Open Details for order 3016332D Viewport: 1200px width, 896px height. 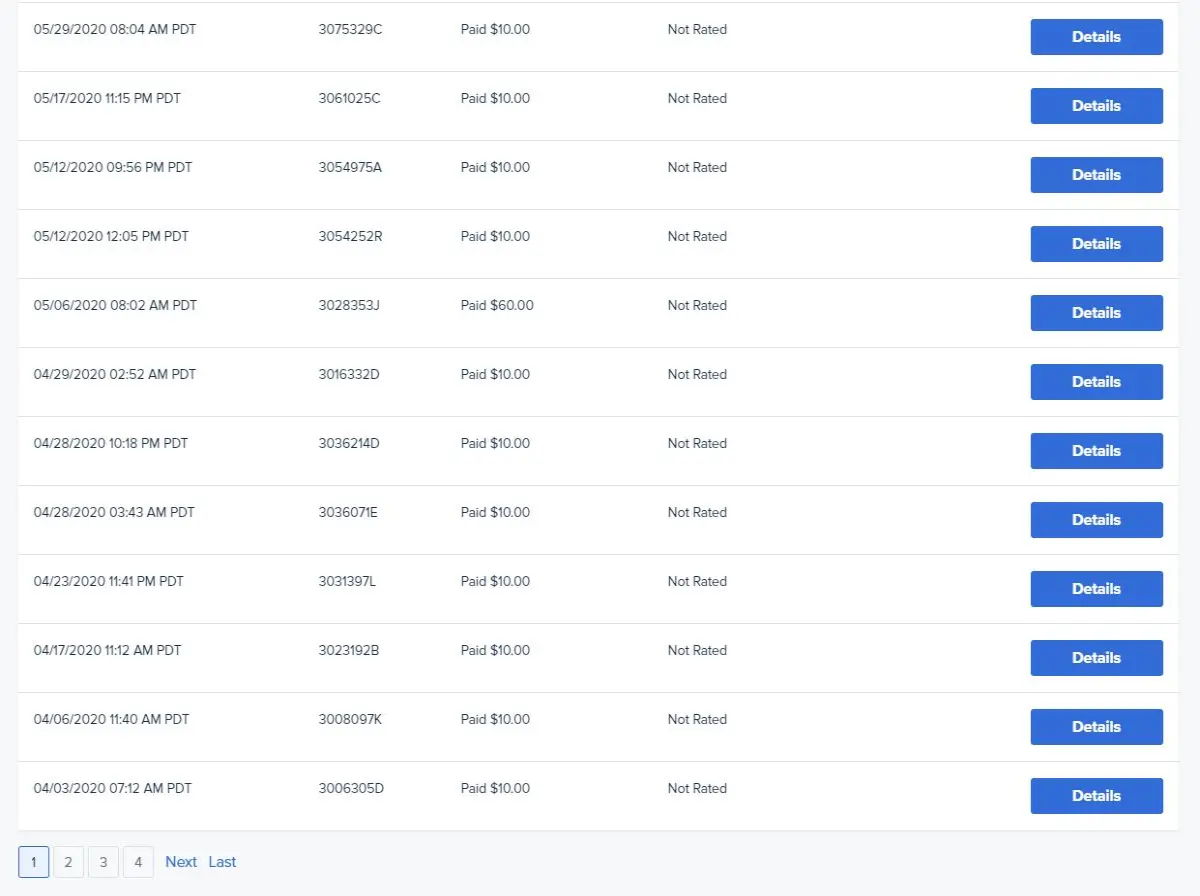pos(1096,382)
